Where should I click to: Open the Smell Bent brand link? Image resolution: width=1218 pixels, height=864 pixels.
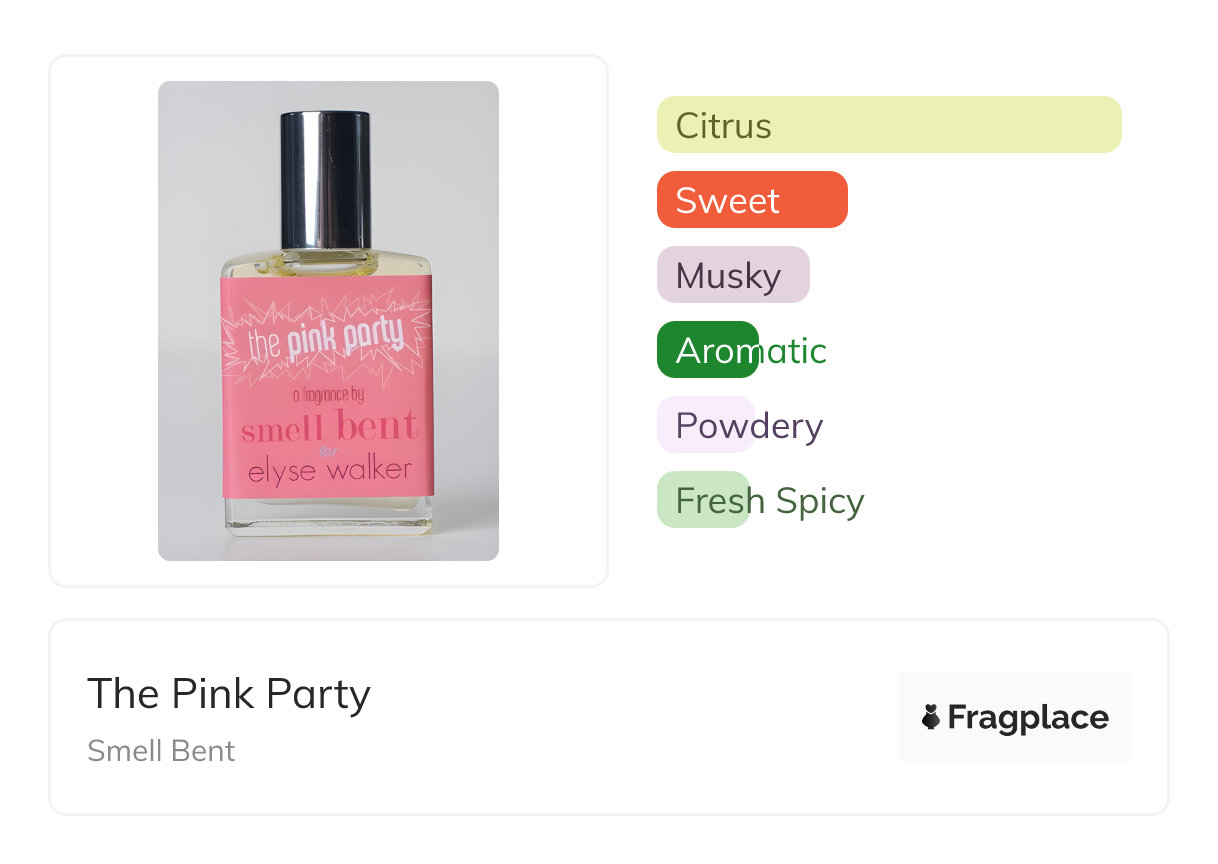[x=161, y=750]
